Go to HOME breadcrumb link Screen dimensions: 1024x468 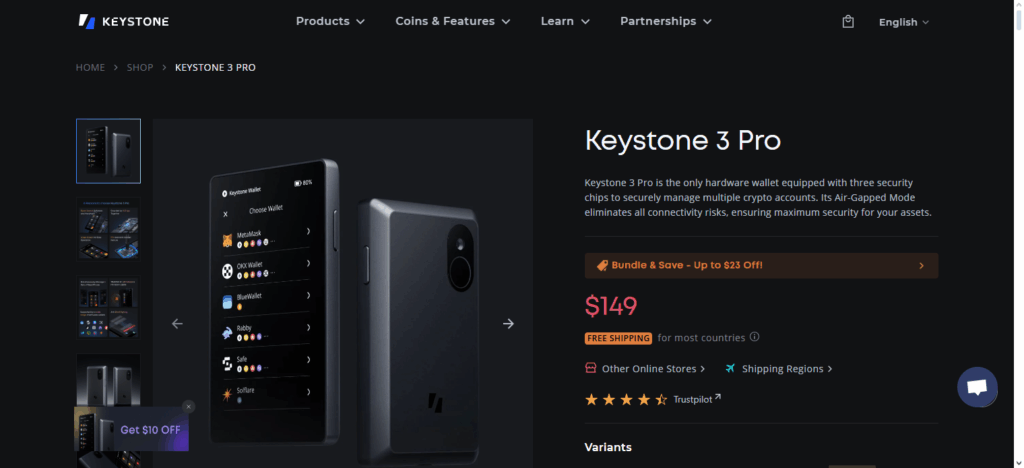(x=90, y=67)
